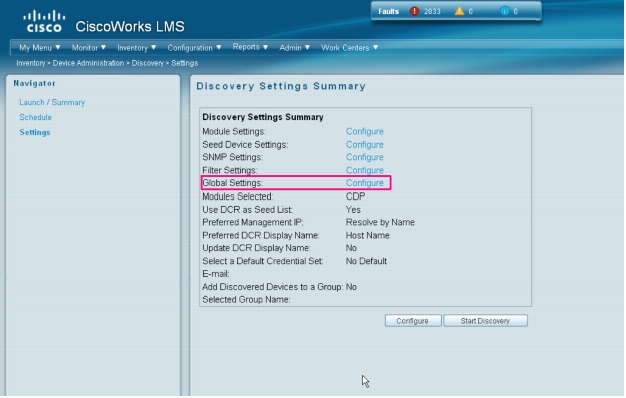
Task: Open the Monitor menu
Action: click(x=89, y=48)
